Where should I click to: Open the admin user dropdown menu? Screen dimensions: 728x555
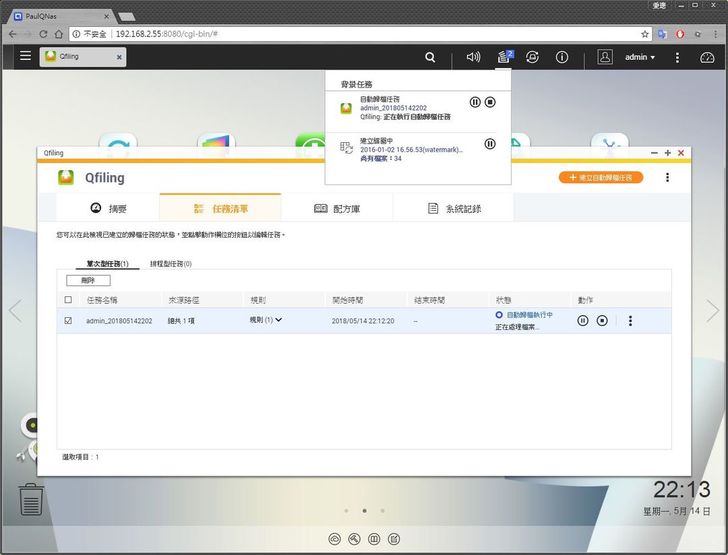coord(640,57)
